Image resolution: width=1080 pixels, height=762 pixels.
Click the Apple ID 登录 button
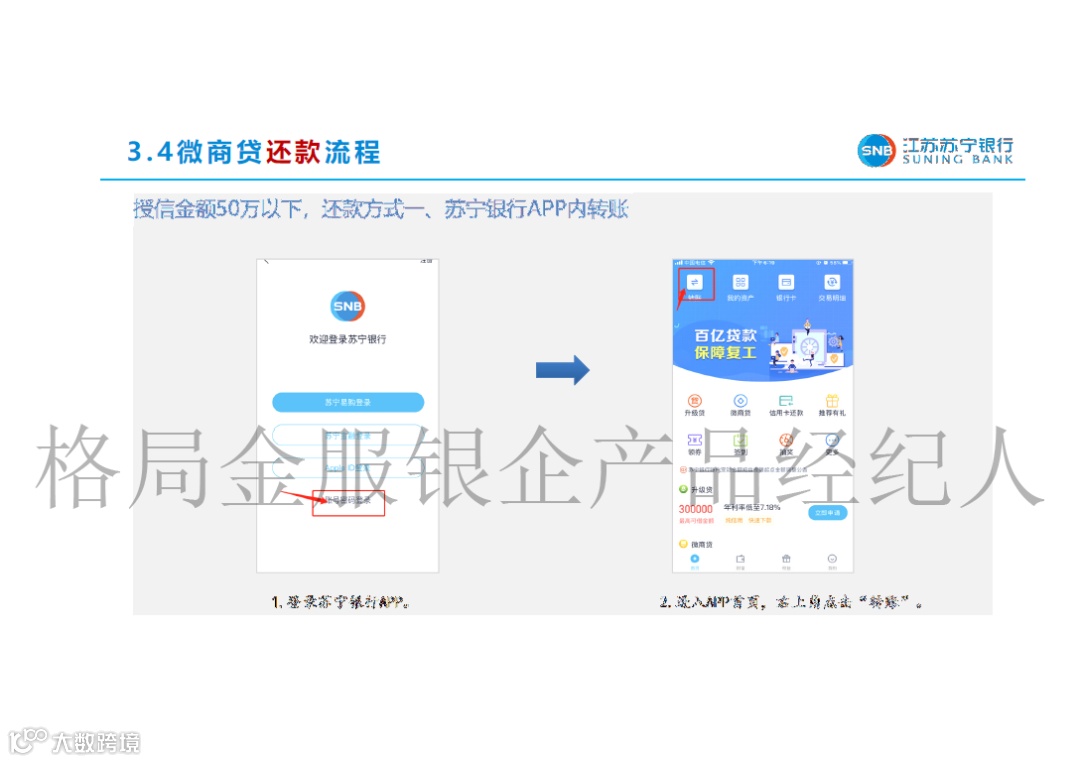(348, 468)
